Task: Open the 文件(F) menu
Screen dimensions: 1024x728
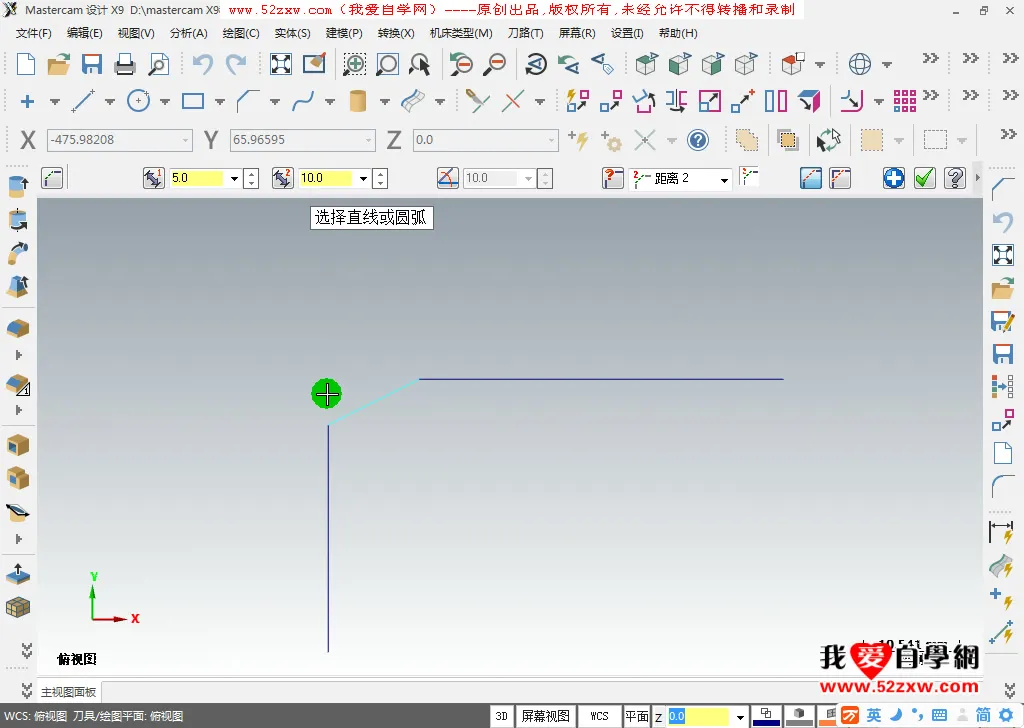Action: point(34,33)
